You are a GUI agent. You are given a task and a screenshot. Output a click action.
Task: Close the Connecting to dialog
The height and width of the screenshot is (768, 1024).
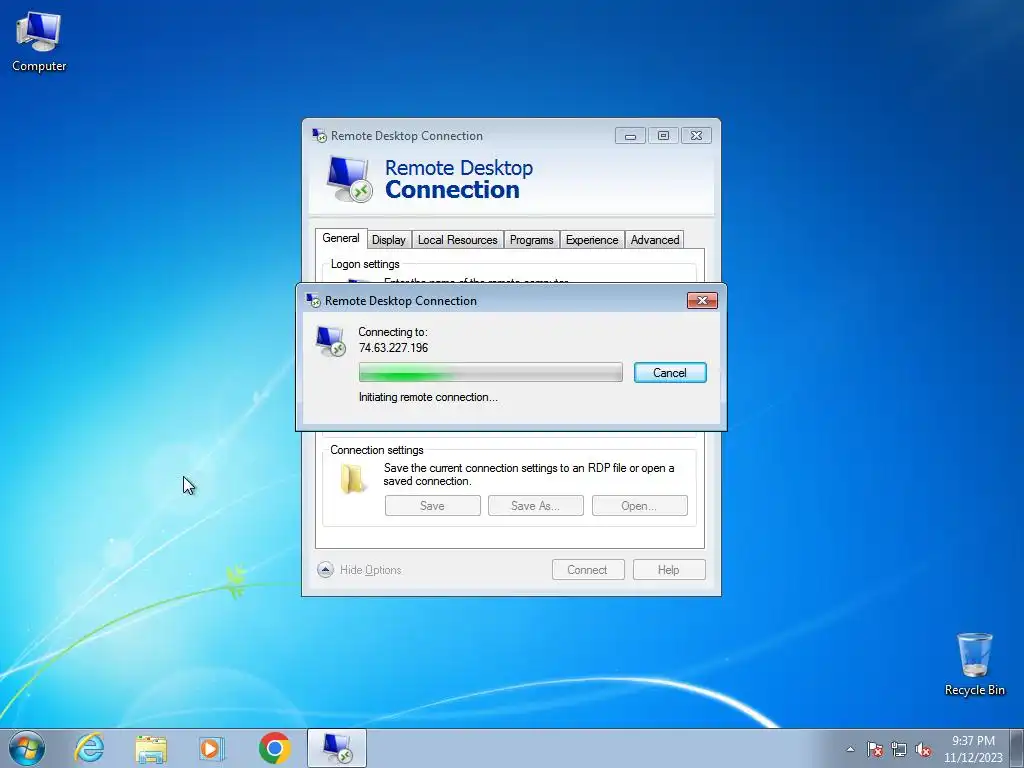pyautogui.click(x=702, y=300)
